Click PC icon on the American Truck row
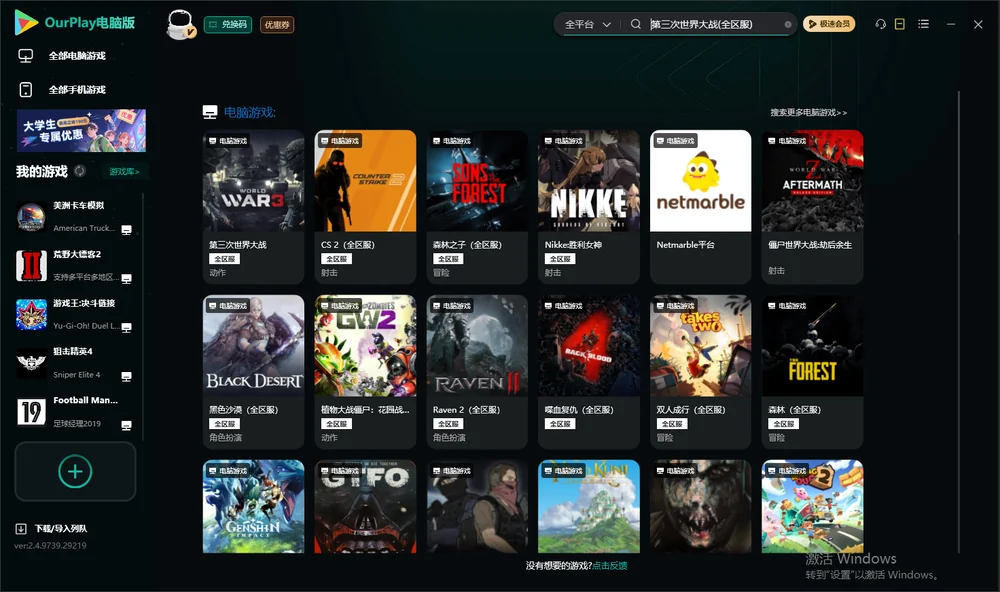This screenshot has height=592, width=1000. tap(126, 230)
